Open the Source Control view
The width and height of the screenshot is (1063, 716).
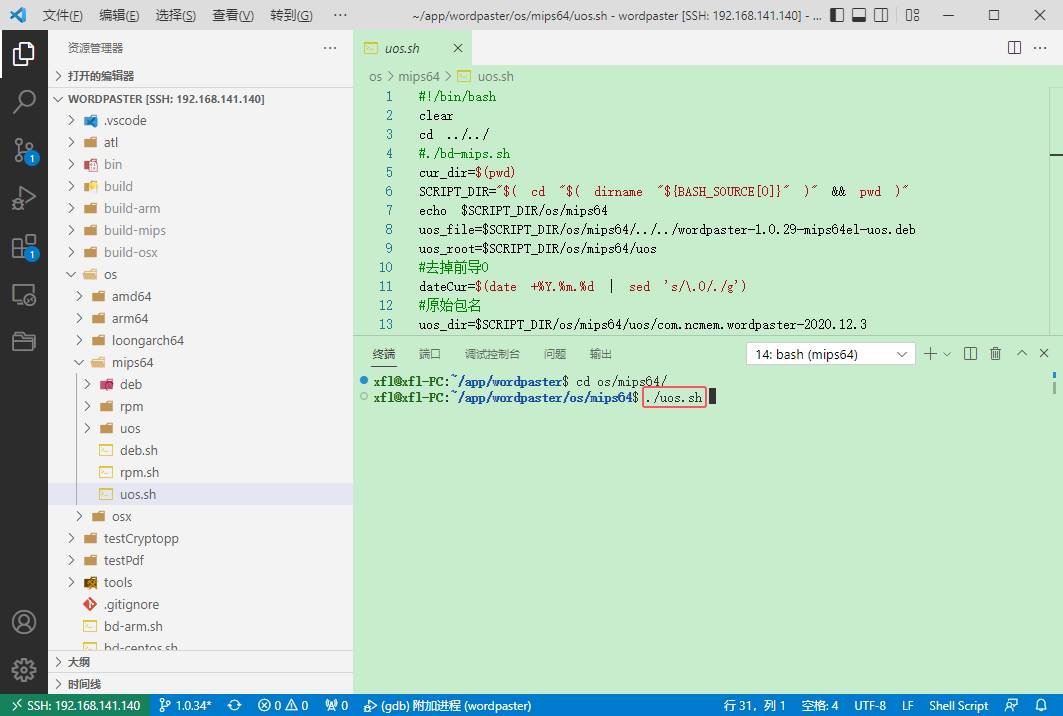click(x=24, y=150)
